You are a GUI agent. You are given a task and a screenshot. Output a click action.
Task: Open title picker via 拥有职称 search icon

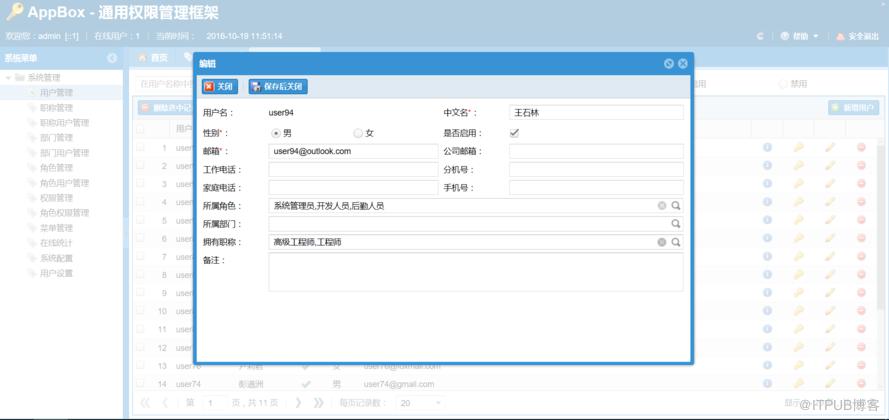675,242
